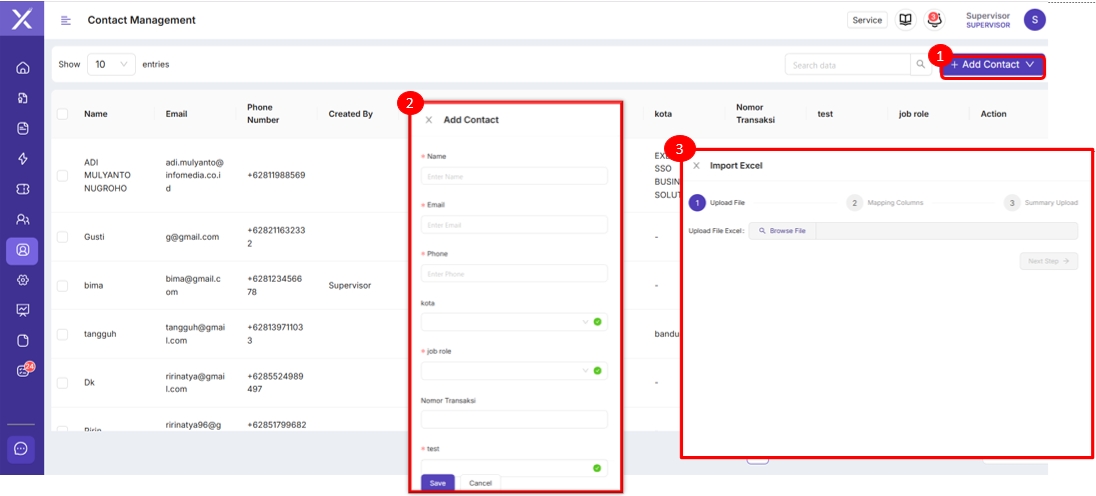The height and width of the screenshot is (496, 1096).
Task: Open the Home icon in sidebar
Action: point(22,68)
